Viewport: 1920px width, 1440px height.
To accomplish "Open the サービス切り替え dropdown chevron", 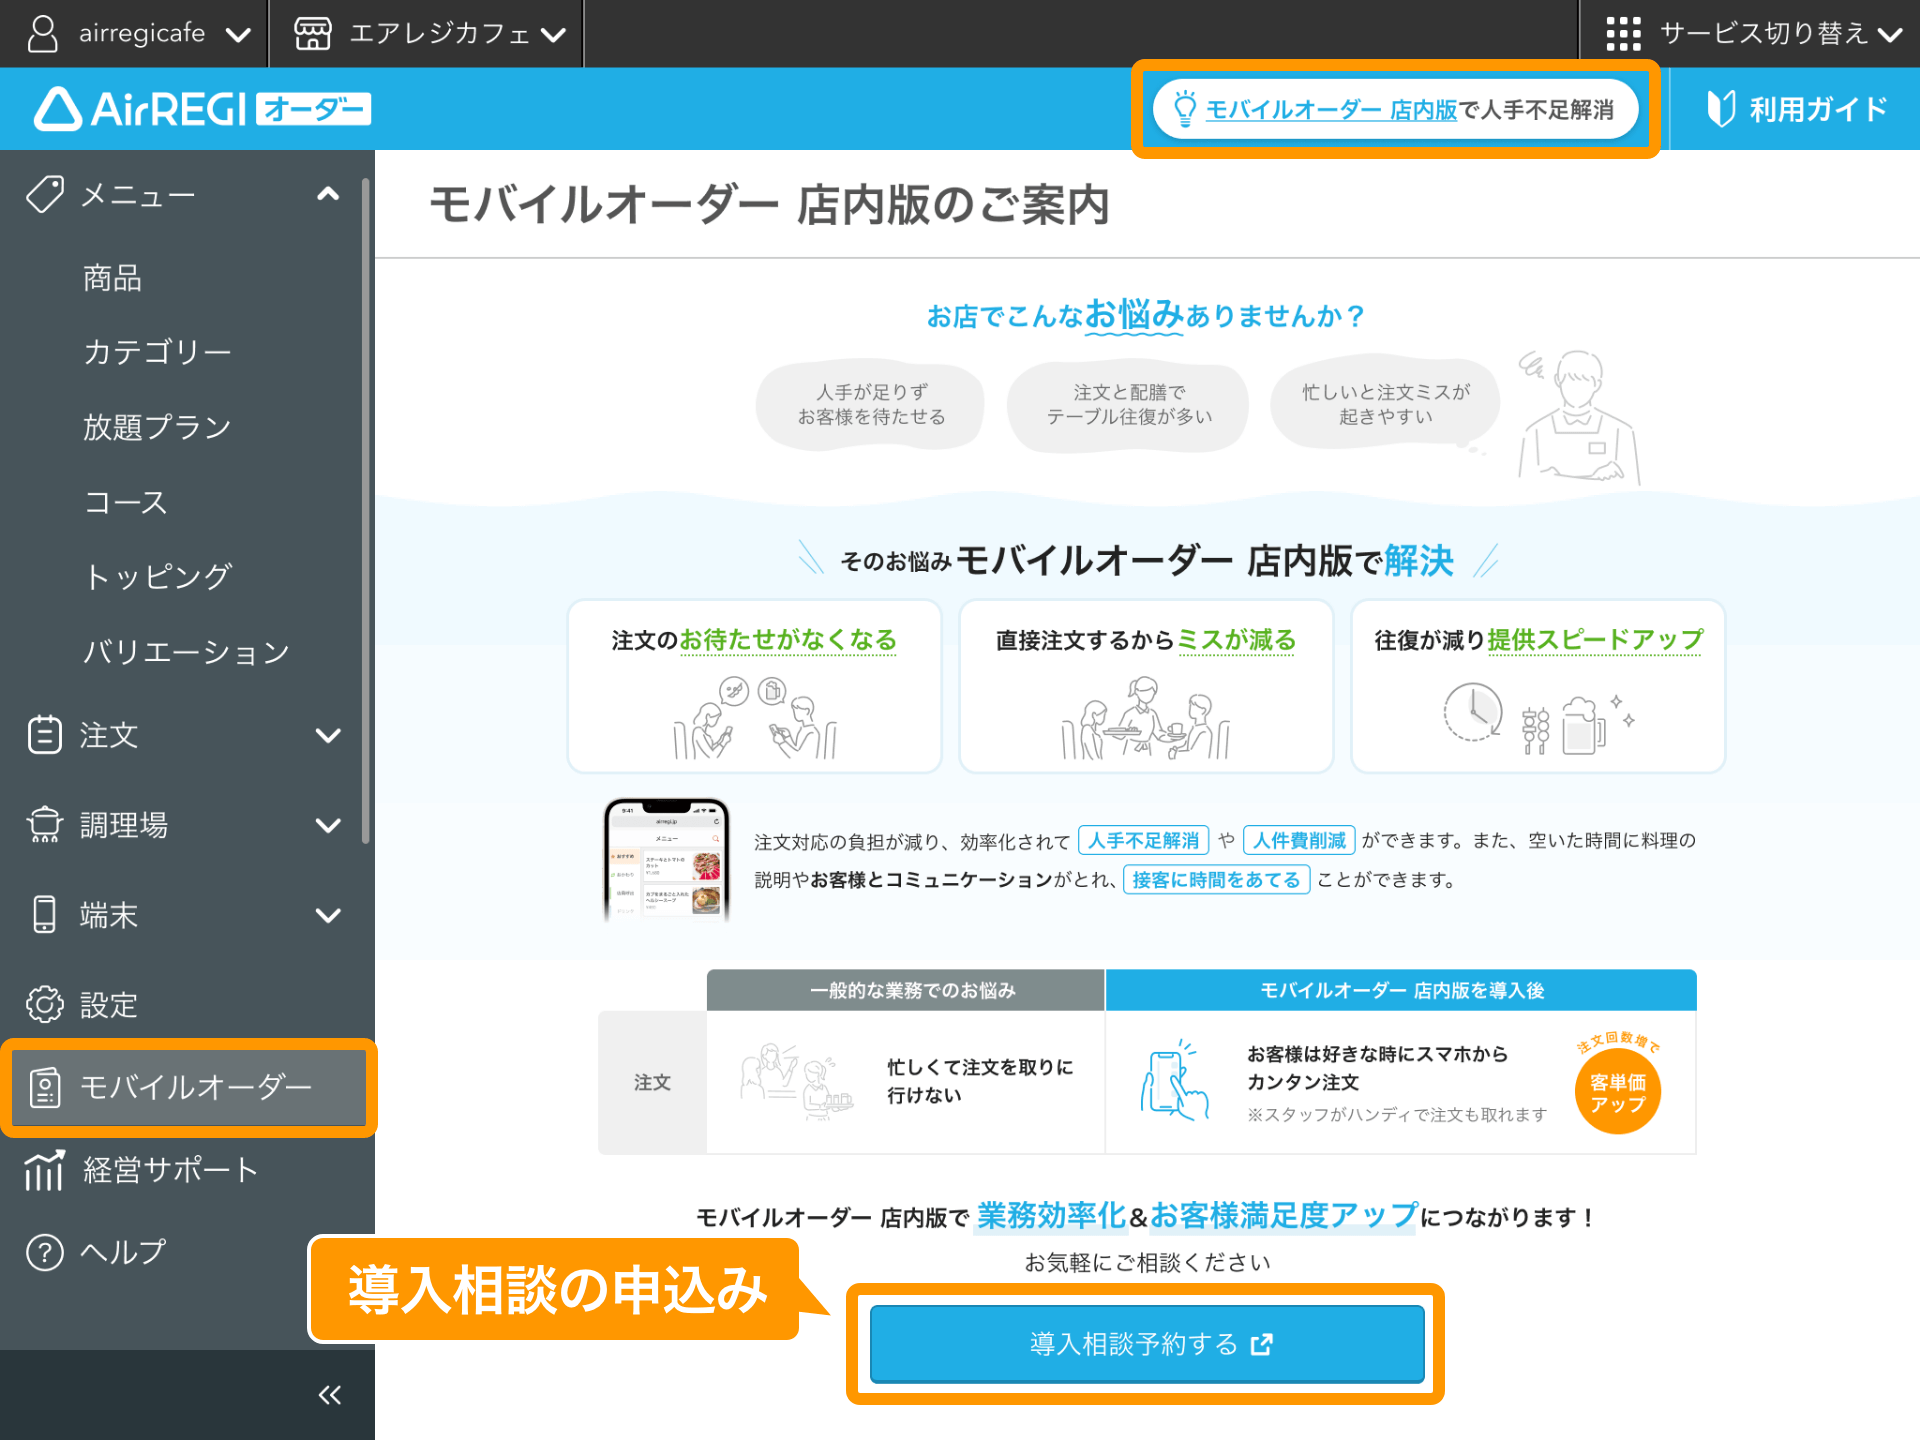I will coord(1890,35).
